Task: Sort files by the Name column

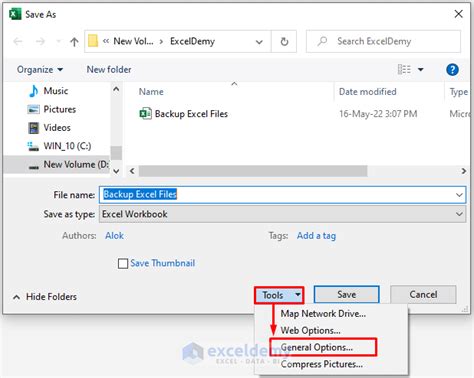Action: click(x=151, y=92)
